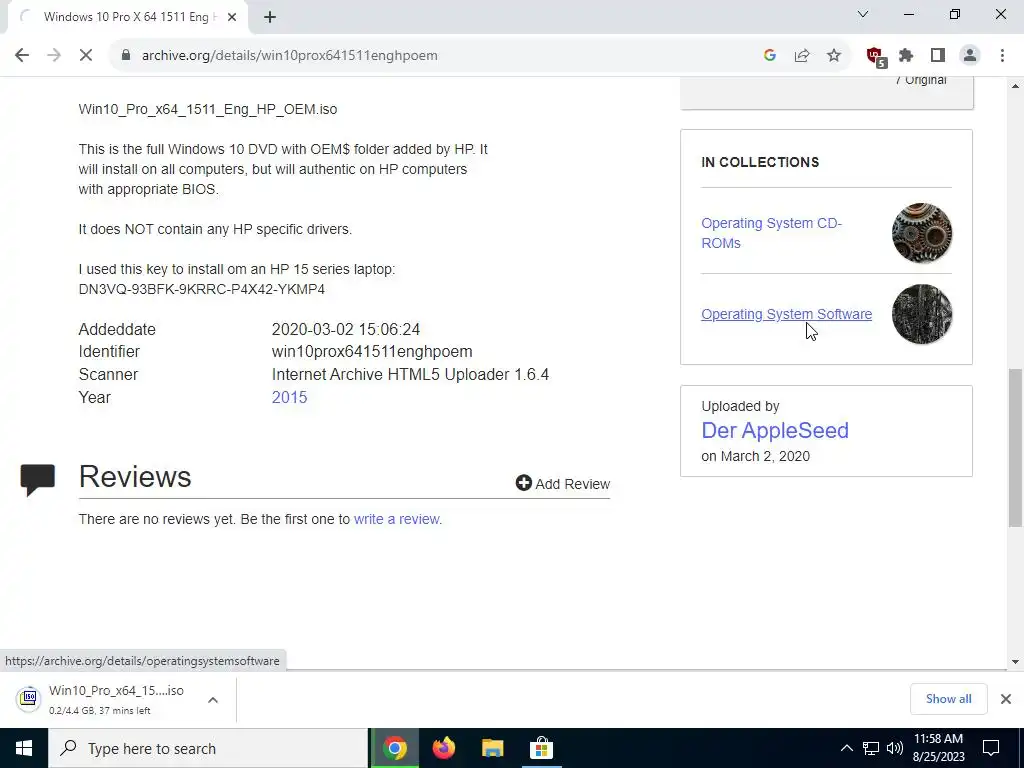1024x768 pixels.
Task: Click the identifier win10prox641511enghpoem value
Action: (372, 351)
